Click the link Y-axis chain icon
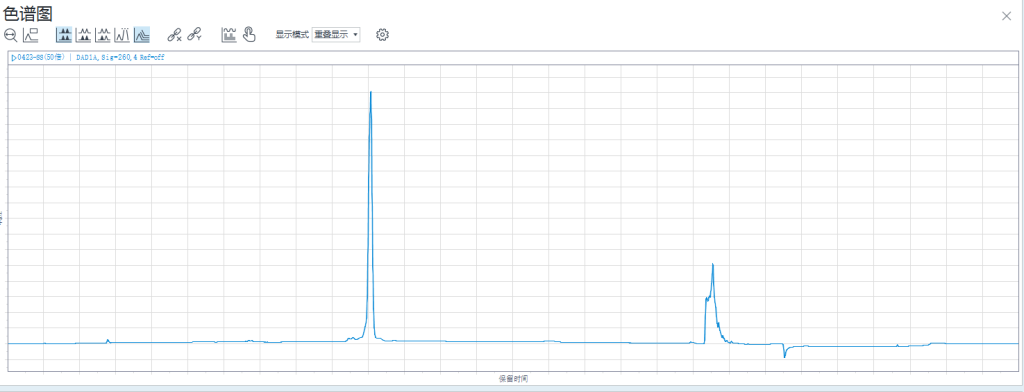Screen dimensions: 1024x392 click(x=194, y=35)
